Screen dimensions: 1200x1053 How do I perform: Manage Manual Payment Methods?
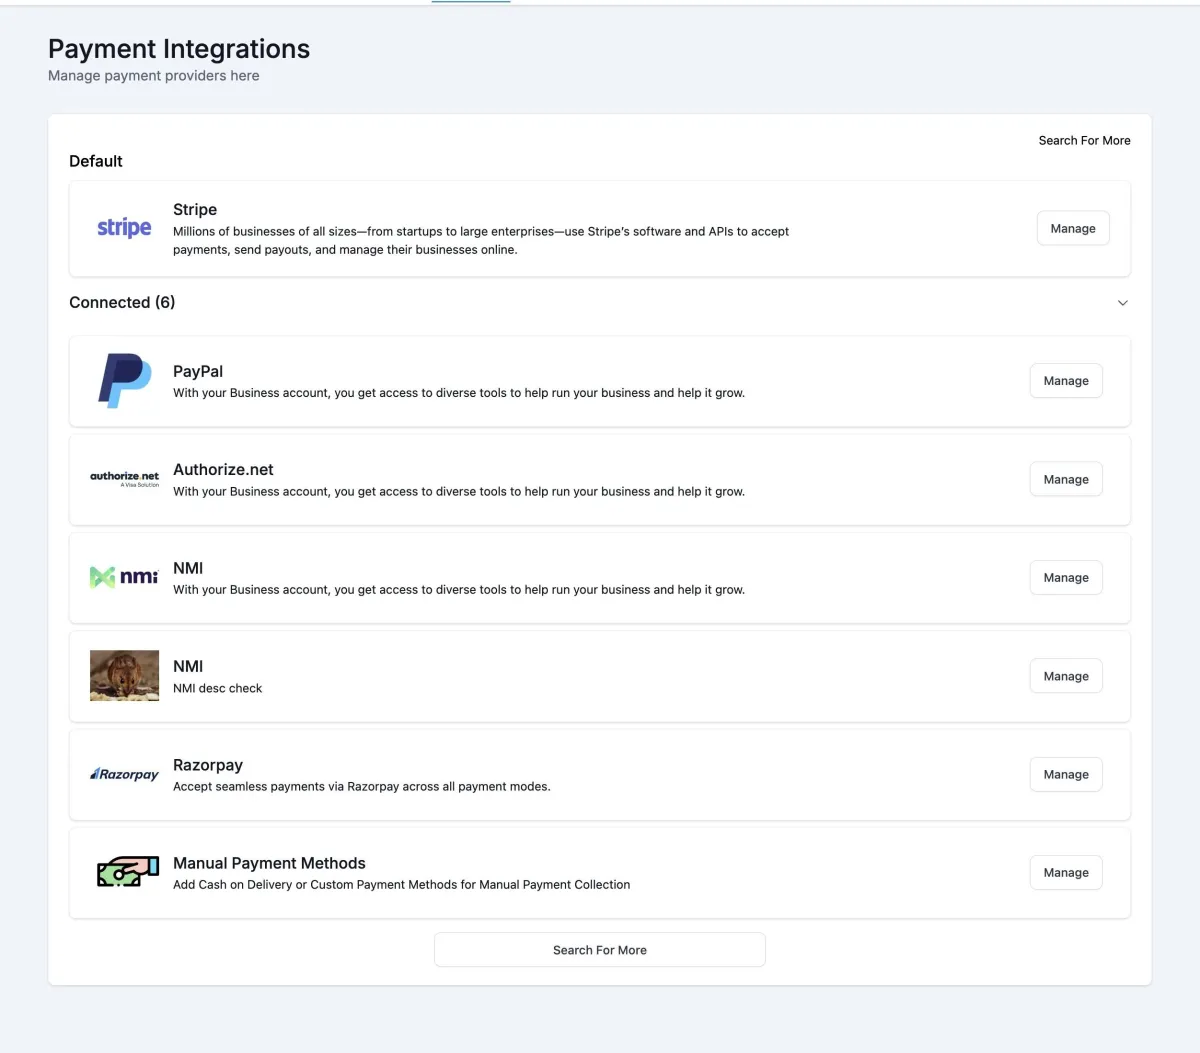[x=1066, y=873]
